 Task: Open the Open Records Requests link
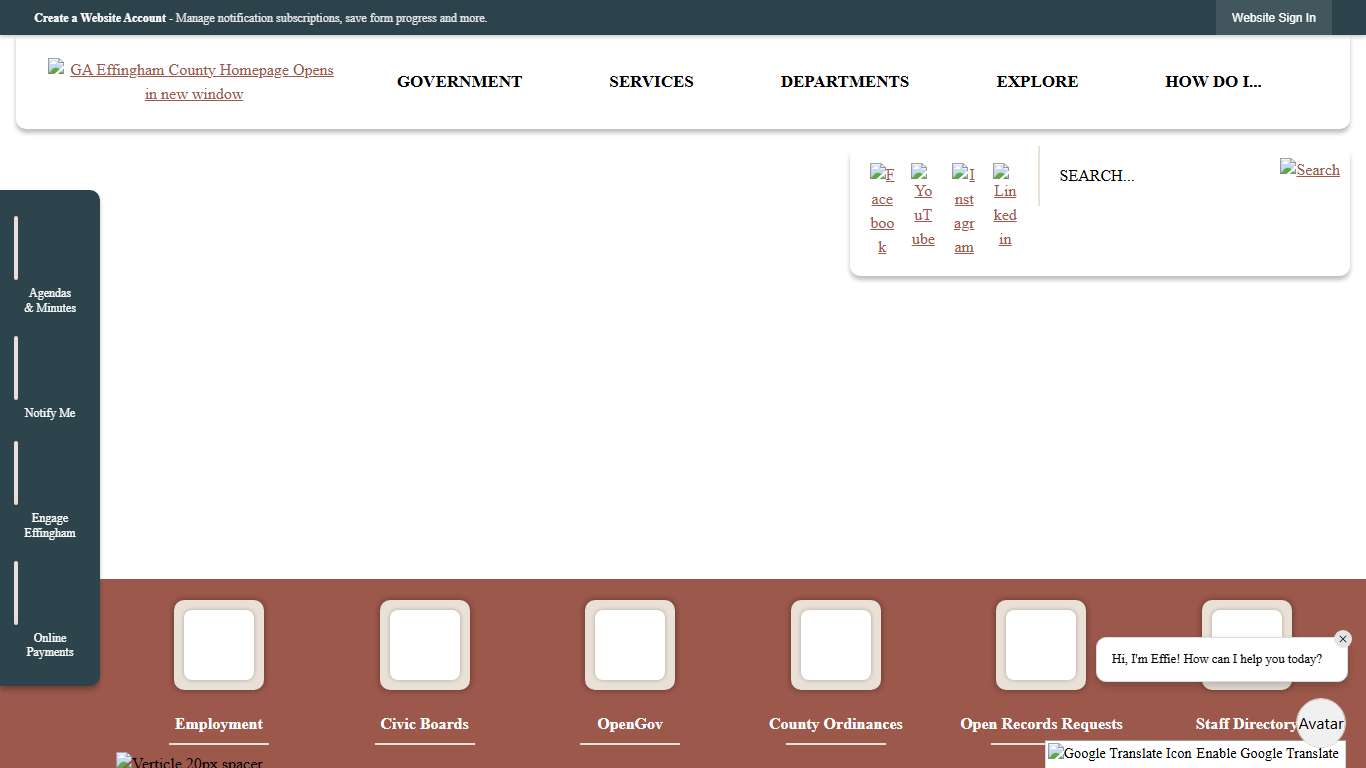(1041, 724)
